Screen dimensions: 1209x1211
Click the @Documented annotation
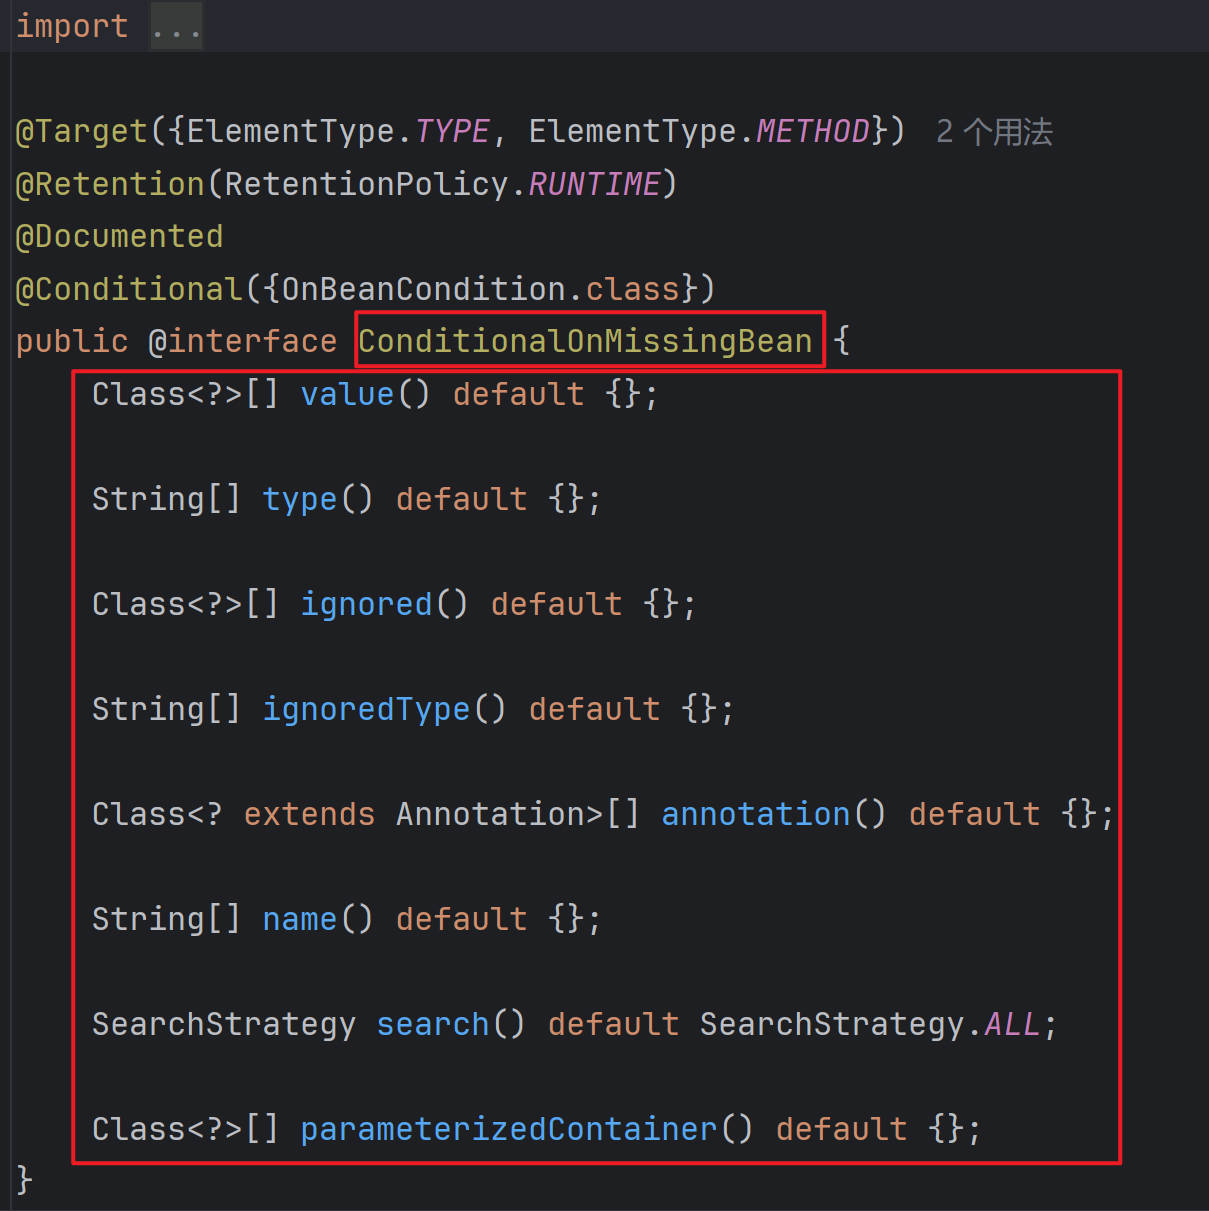[x=119, y=237]
